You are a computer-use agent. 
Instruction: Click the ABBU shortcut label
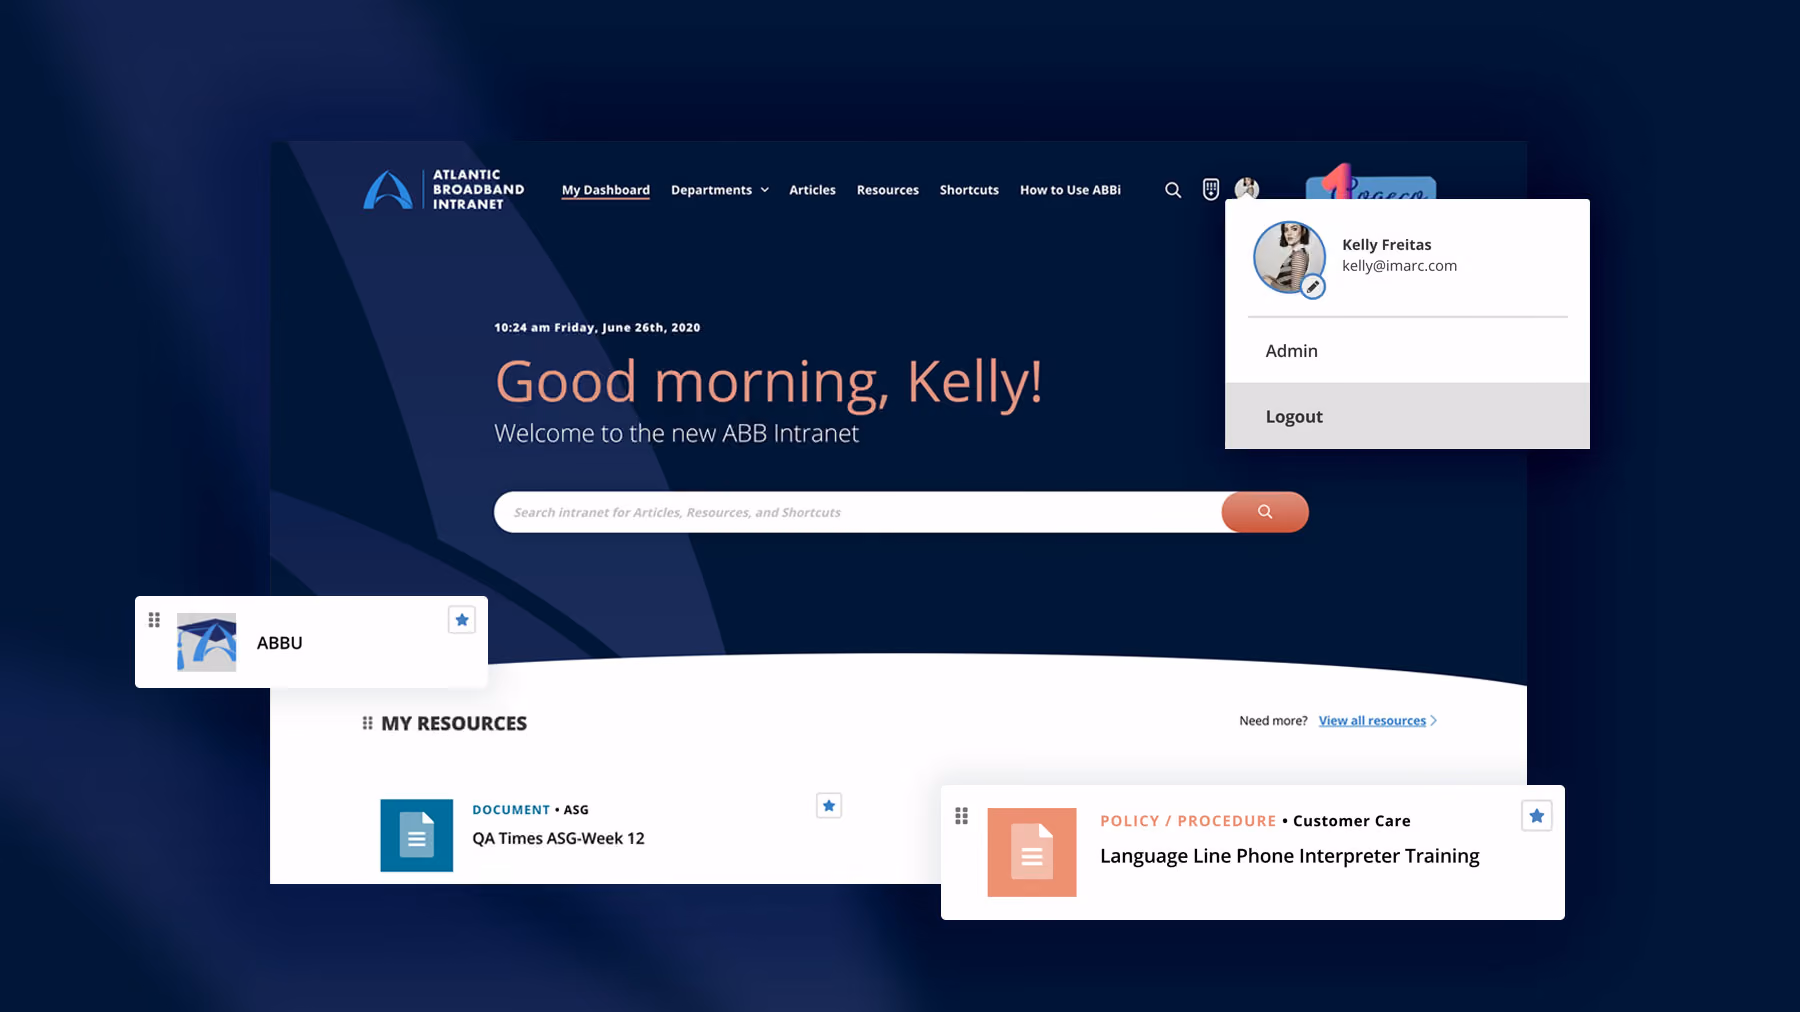[280, 643]
